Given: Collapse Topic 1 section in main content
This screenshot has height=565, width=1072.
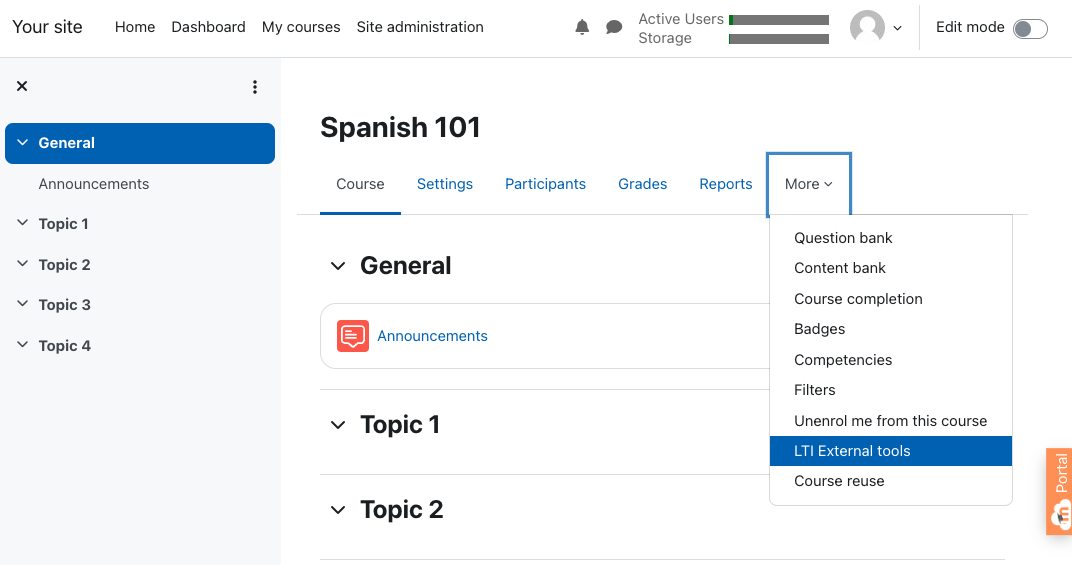Looking at the screenshot, I should pos(337,425).
